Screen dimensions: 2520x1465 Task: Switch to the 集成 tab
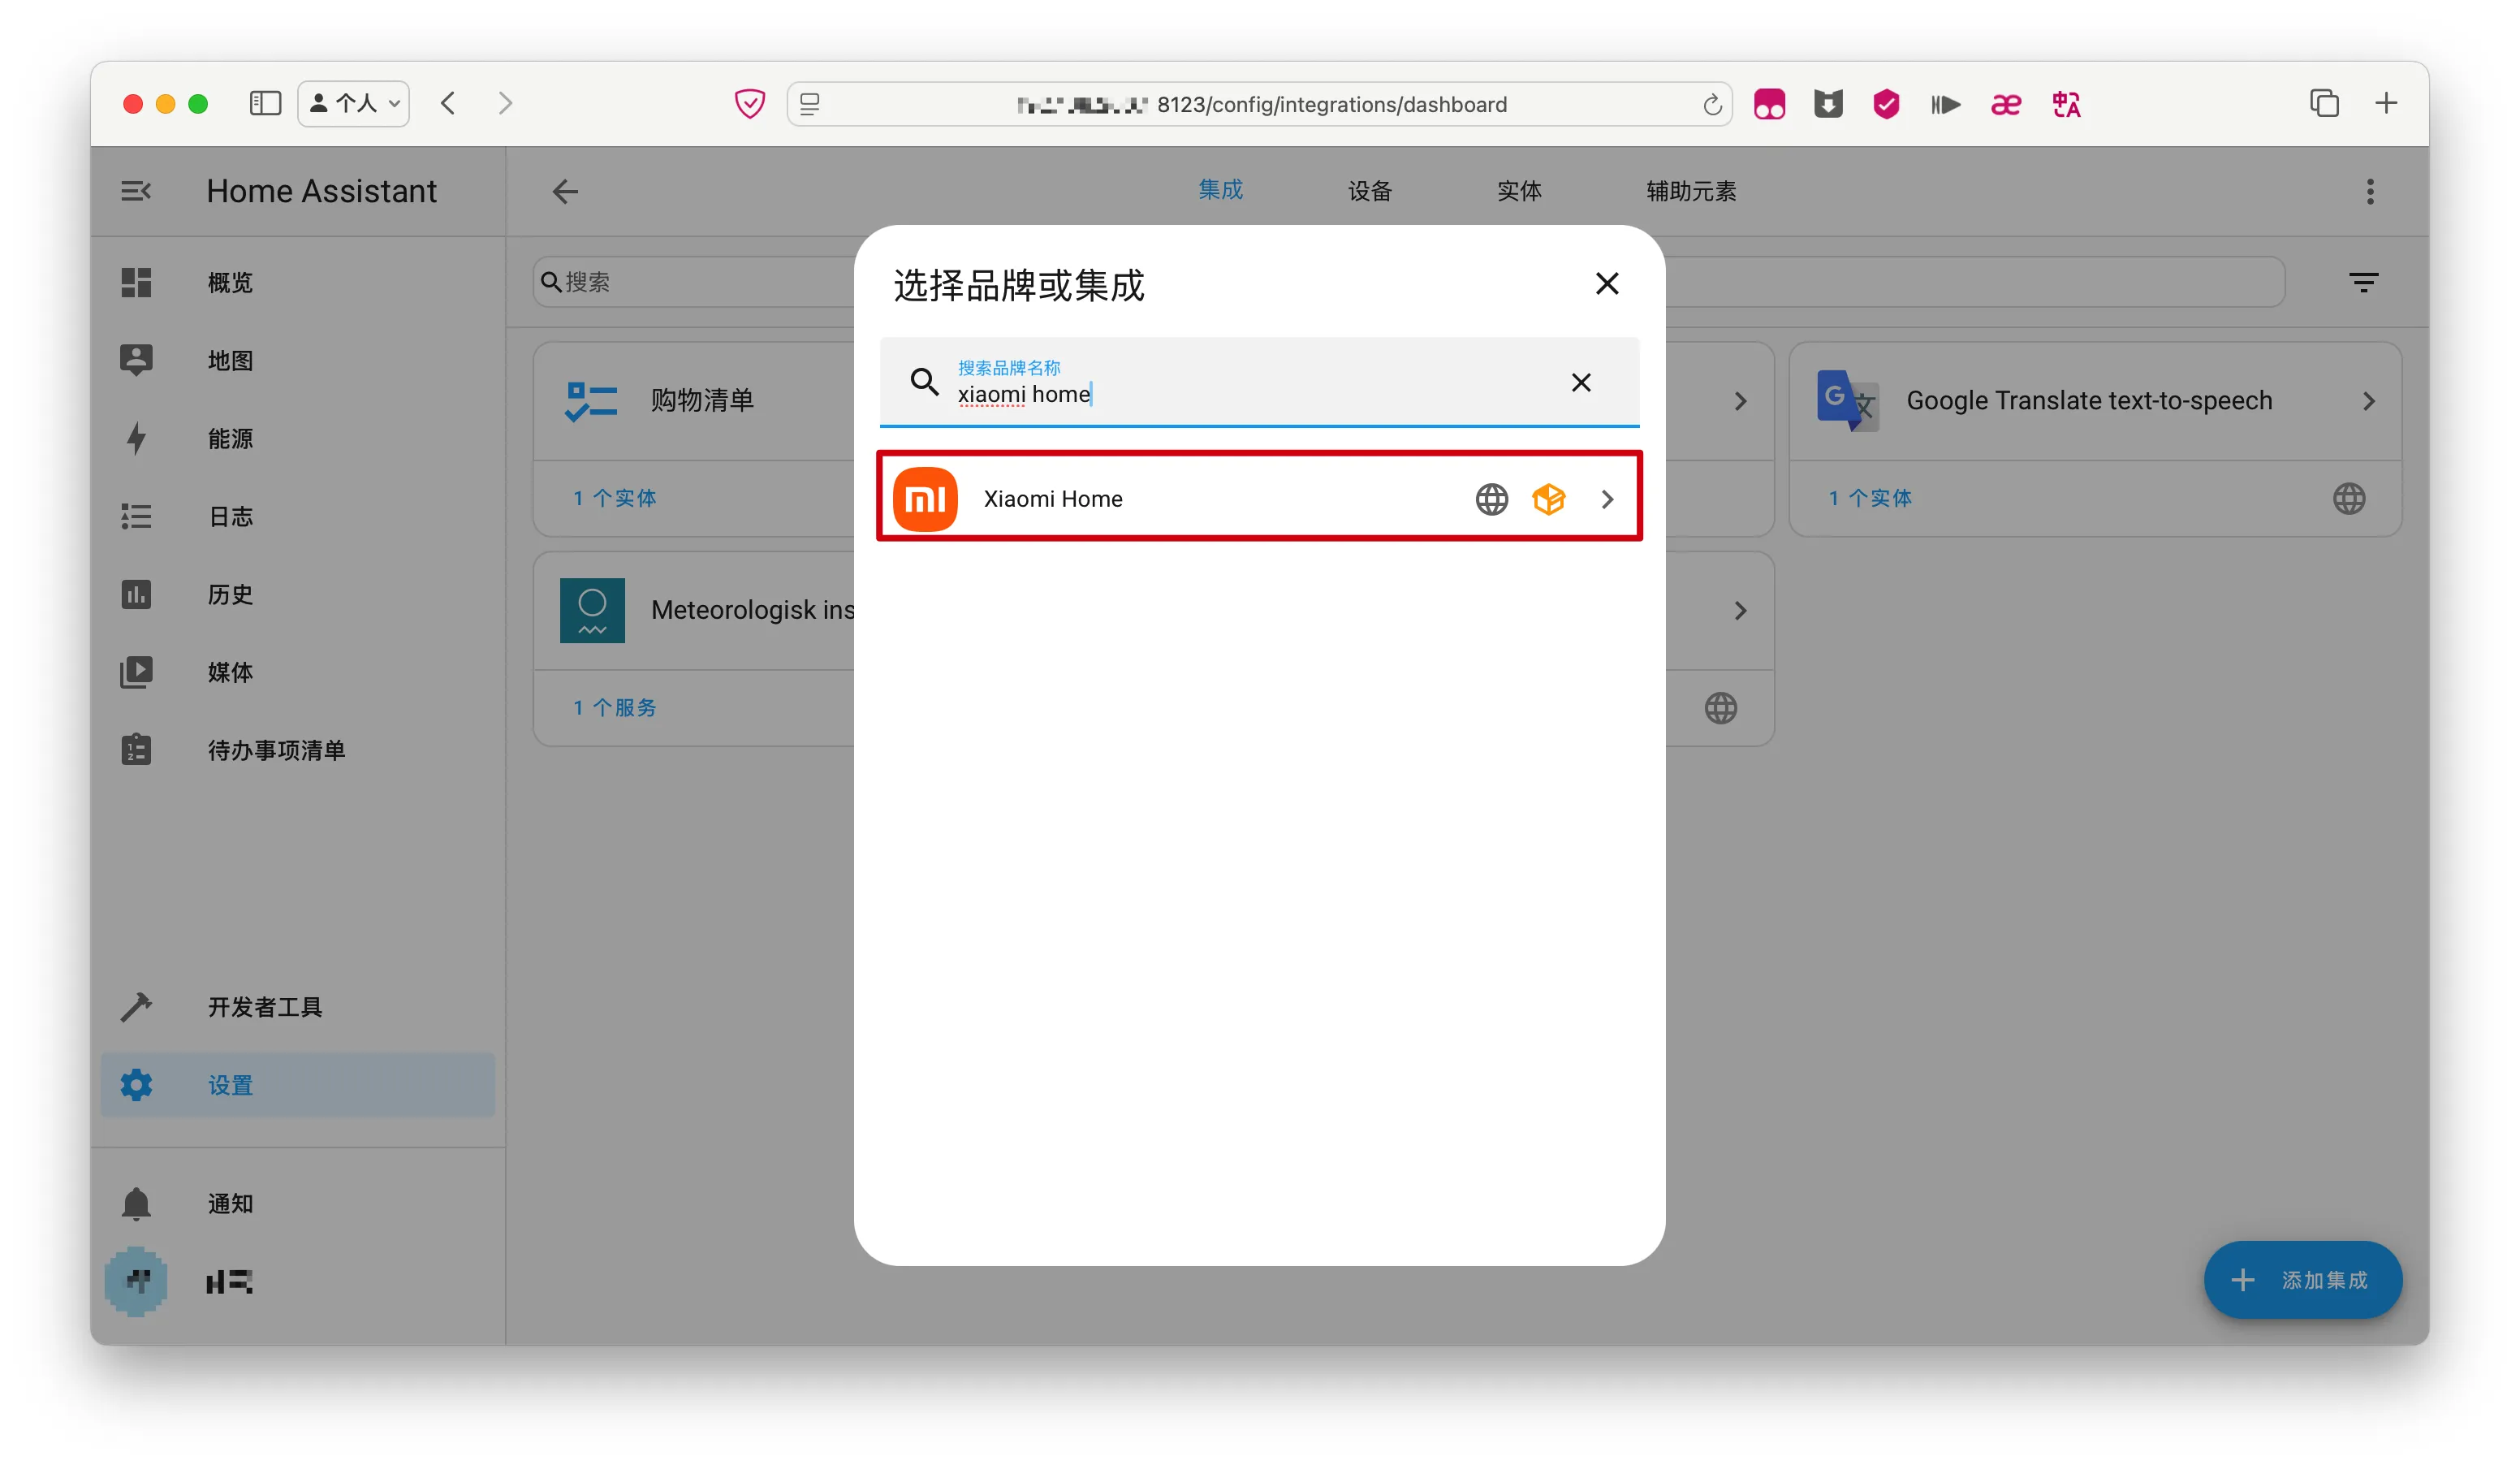(x=1221, y=190)
